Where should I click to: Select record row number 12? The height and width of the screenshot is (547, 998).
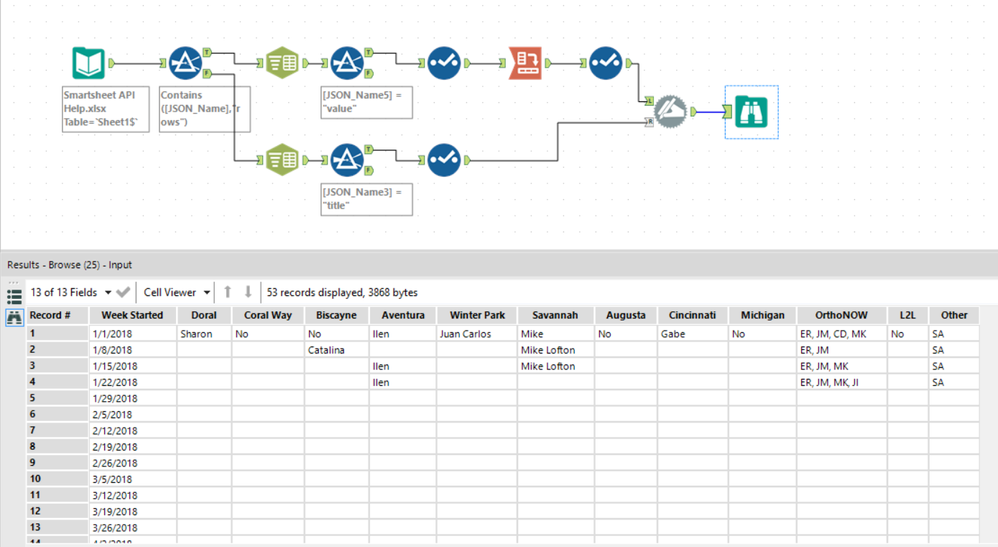pos(57,511)
